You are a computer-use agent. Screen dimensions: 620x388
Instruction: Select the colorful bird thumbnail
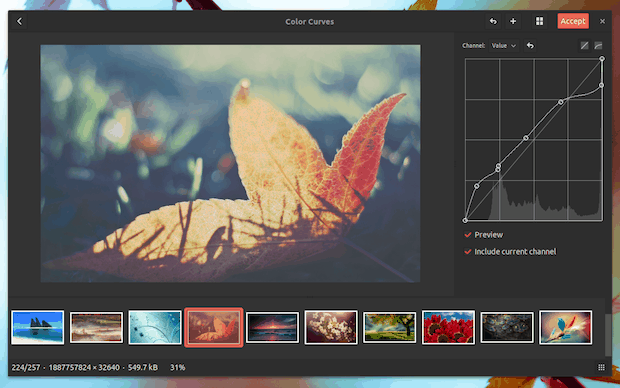tap(565, 327)
